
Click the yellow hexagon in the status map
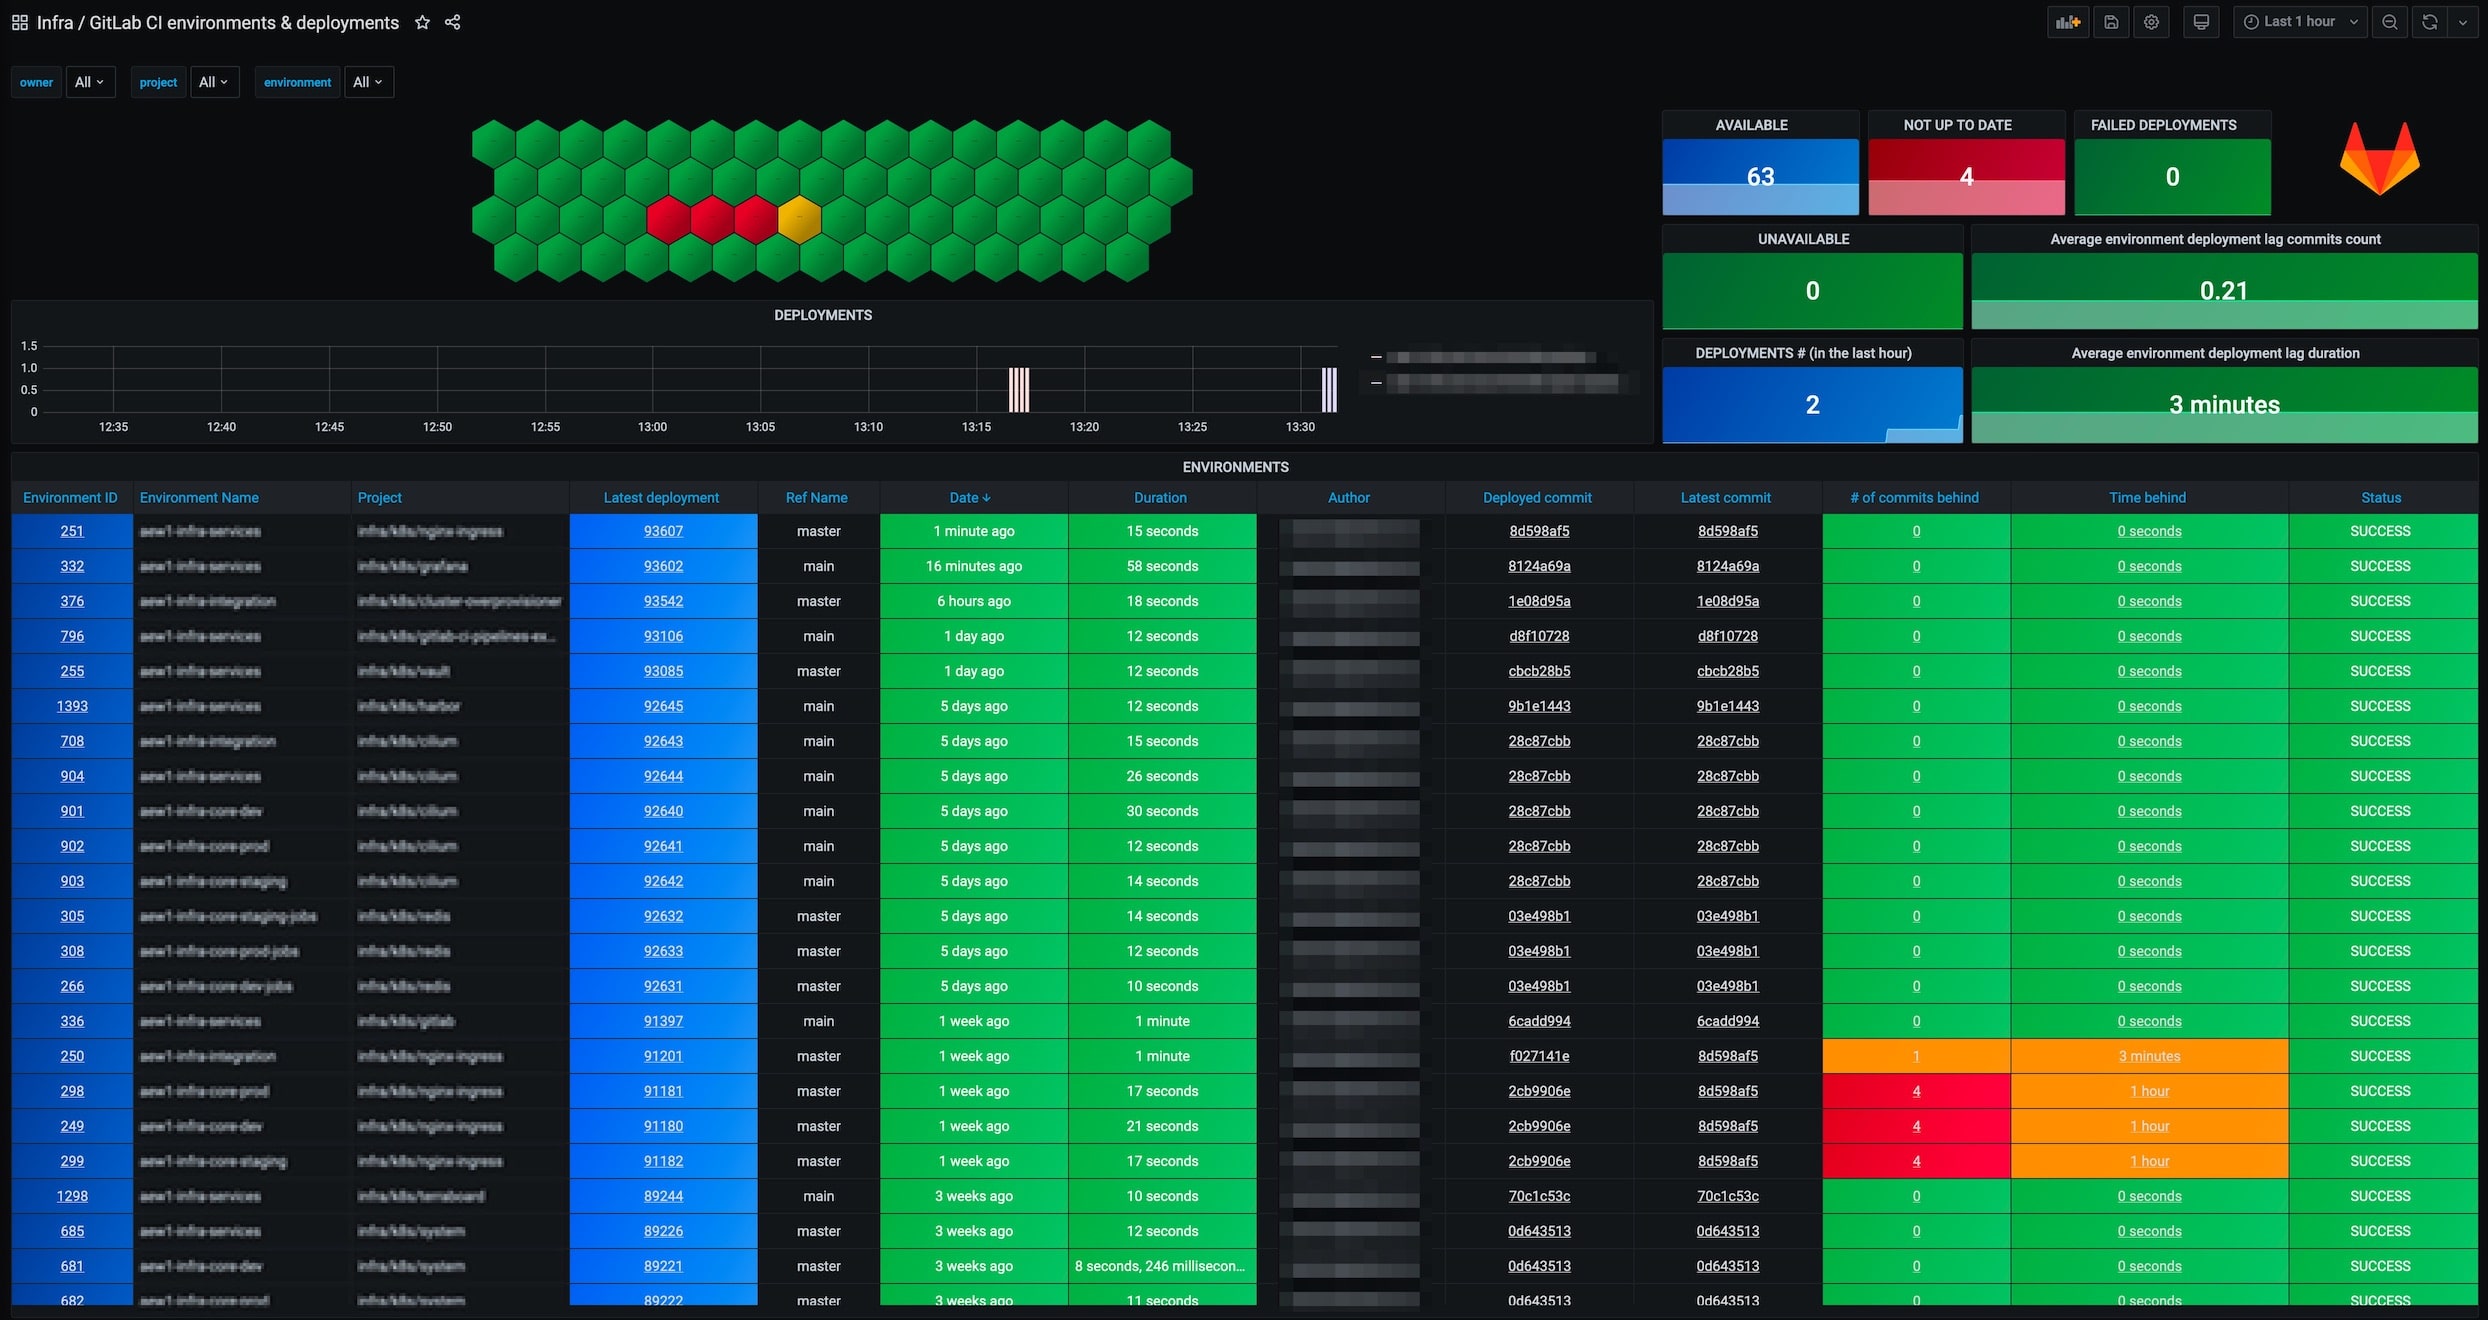799,220
